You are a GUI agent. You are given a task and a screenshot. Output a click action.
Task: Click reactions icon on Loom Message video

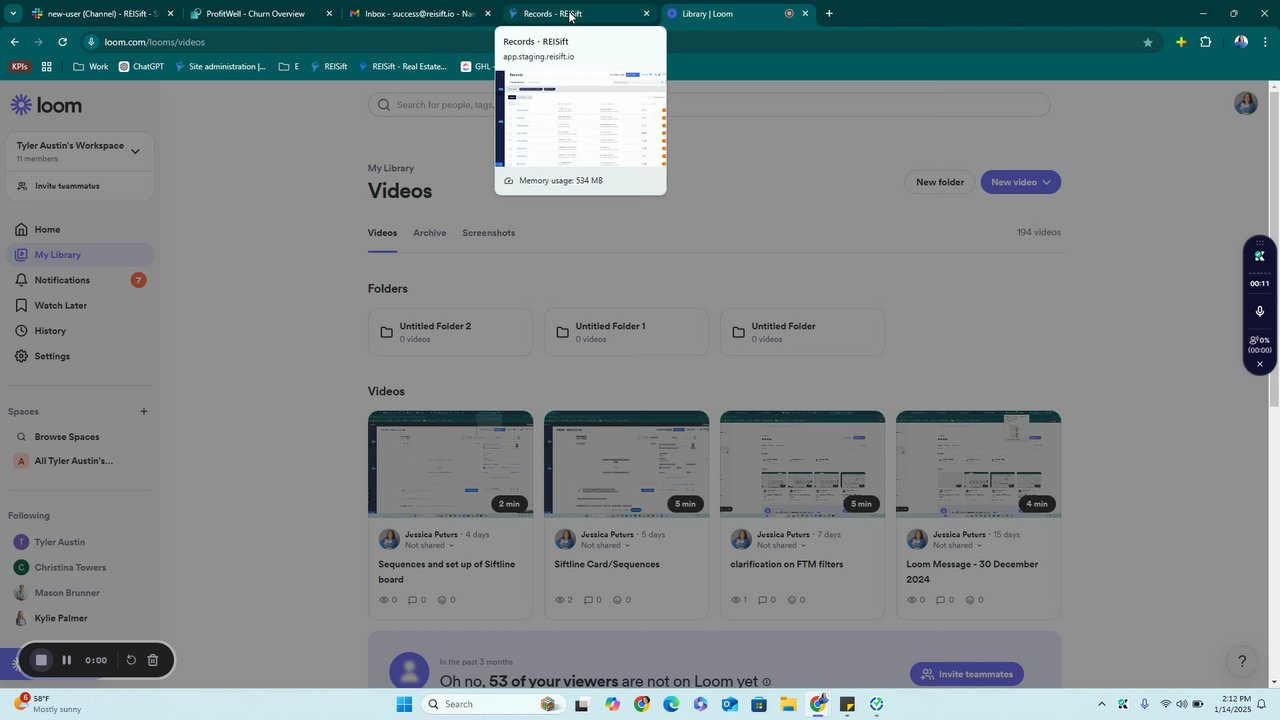point(970,600)
